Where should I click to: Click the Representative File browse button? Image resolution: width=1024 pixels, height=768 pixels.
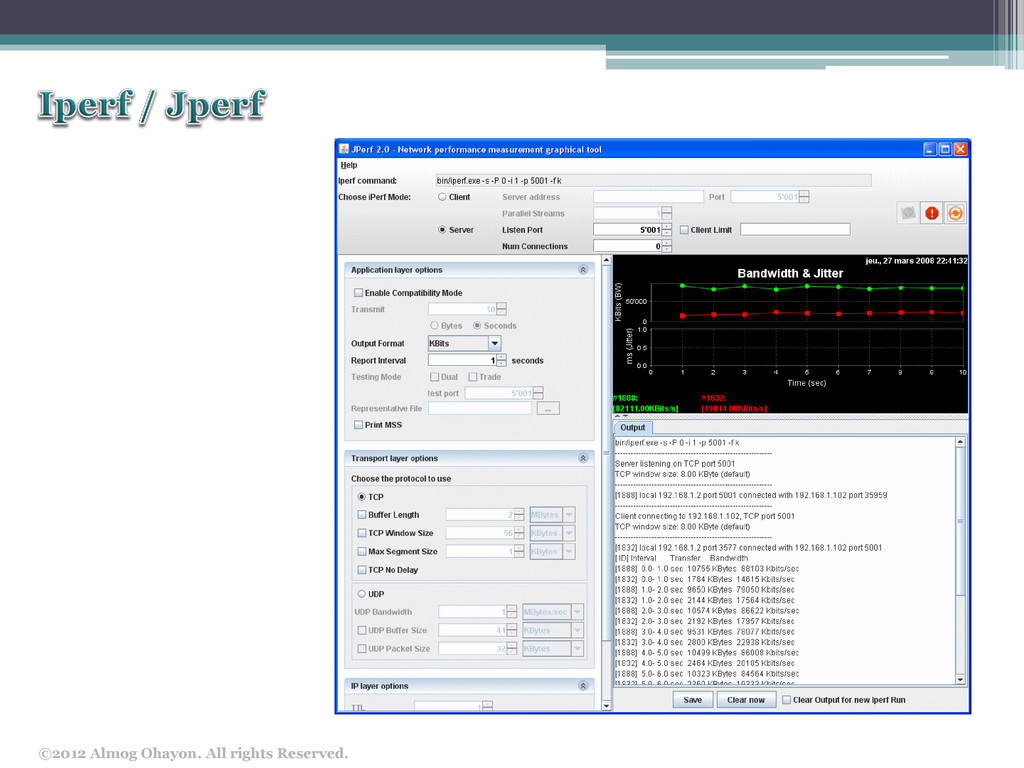tap(548, 409)
